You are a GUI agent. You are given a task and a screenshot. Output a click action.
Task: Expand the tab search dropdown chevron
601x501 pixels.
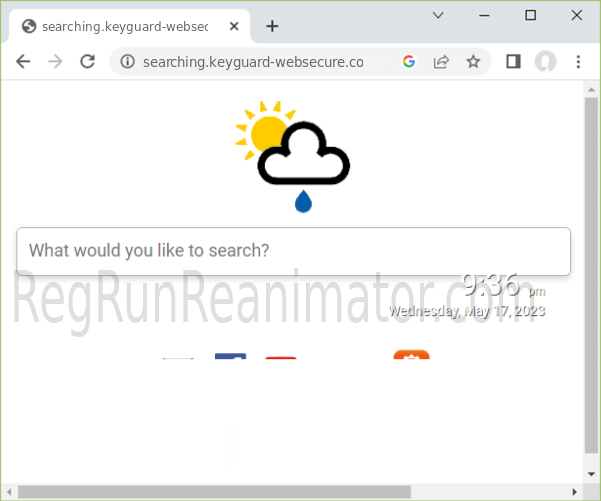click(438, 15)
